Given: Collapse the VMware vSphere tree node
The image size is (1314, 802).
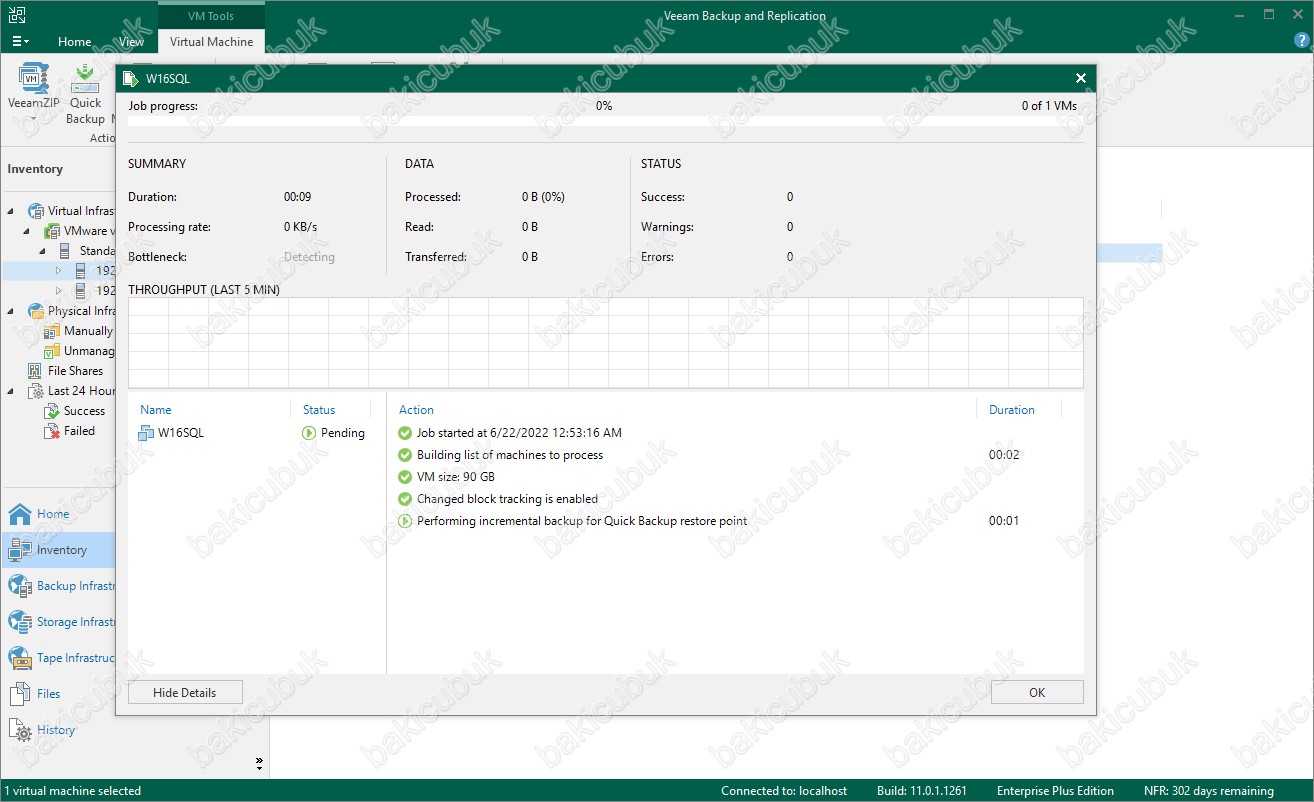Looking at the screenshot, I should tap(27, 231).
